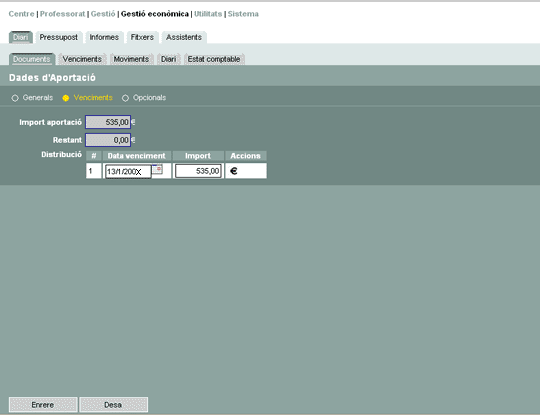Image resolution: width=540 pixels, height=415 pixels.
Task: Open the Sistema menu
Action: tap(243, 14)
